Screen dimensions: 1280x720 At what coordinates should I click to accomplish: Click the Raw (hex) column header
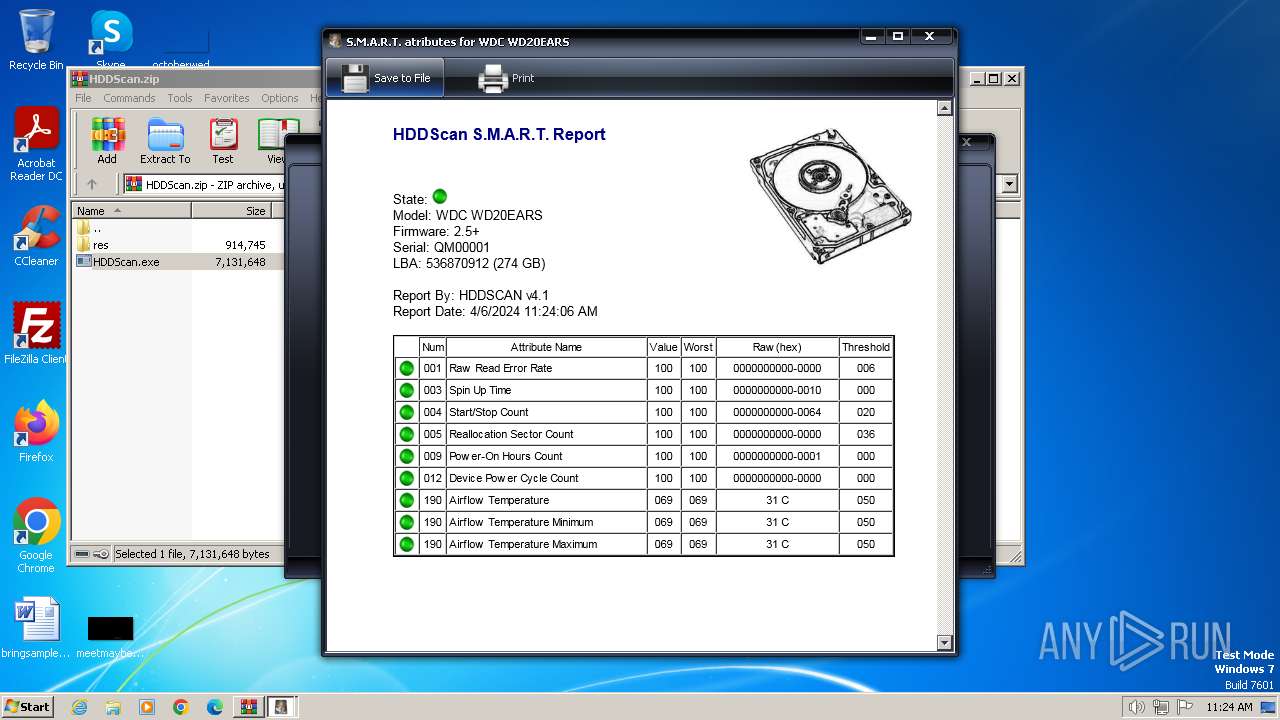click(x=777, y=347)
